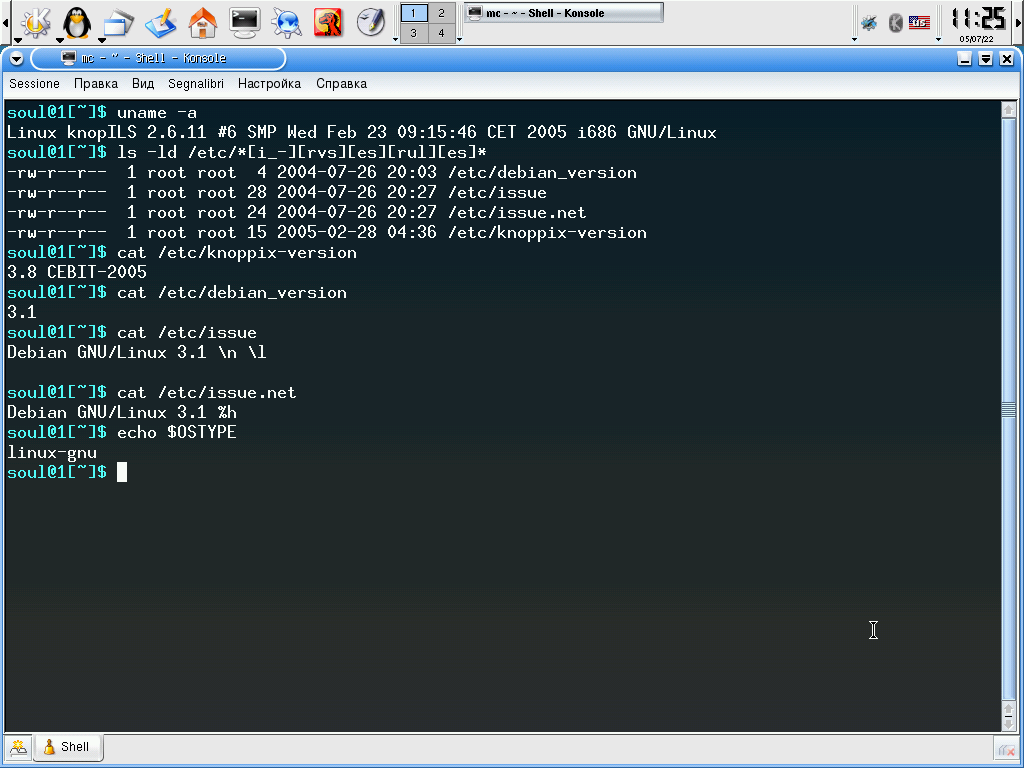Launch the Konqueror web browser icon
1024x768 pixels.
[286, 22]
